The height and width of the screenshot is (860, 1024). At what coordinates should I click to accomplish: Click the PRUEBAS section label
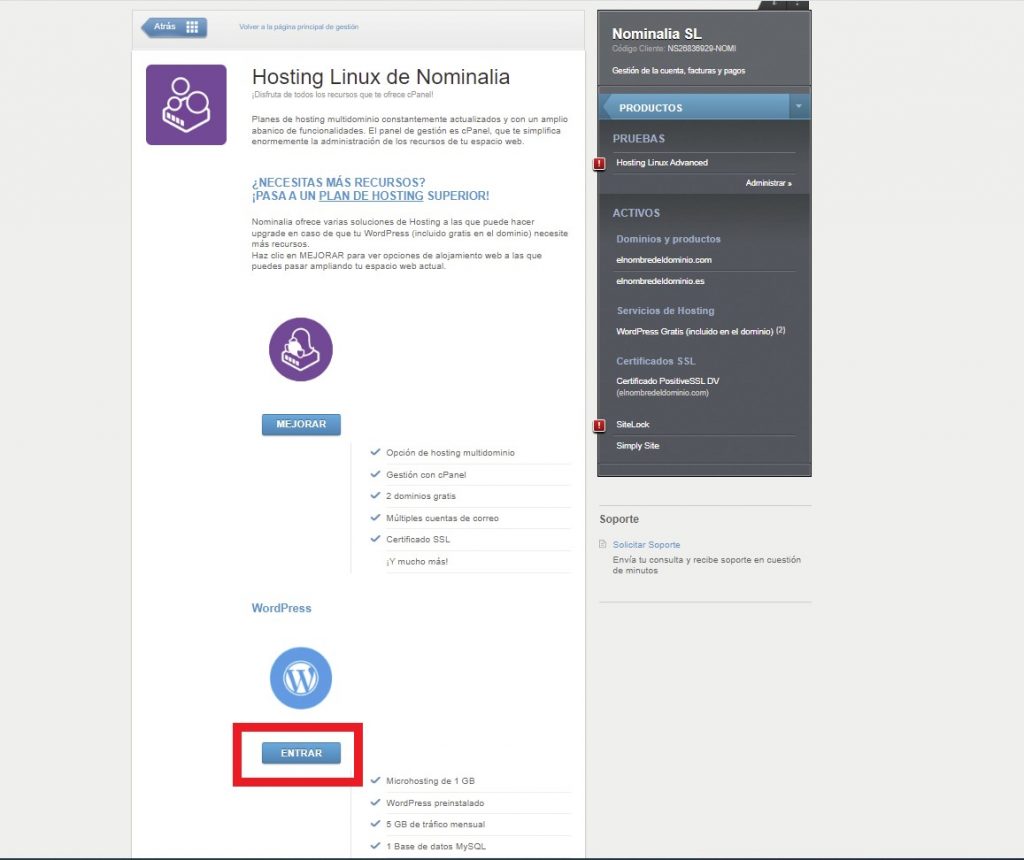click(x=639, y=138)
